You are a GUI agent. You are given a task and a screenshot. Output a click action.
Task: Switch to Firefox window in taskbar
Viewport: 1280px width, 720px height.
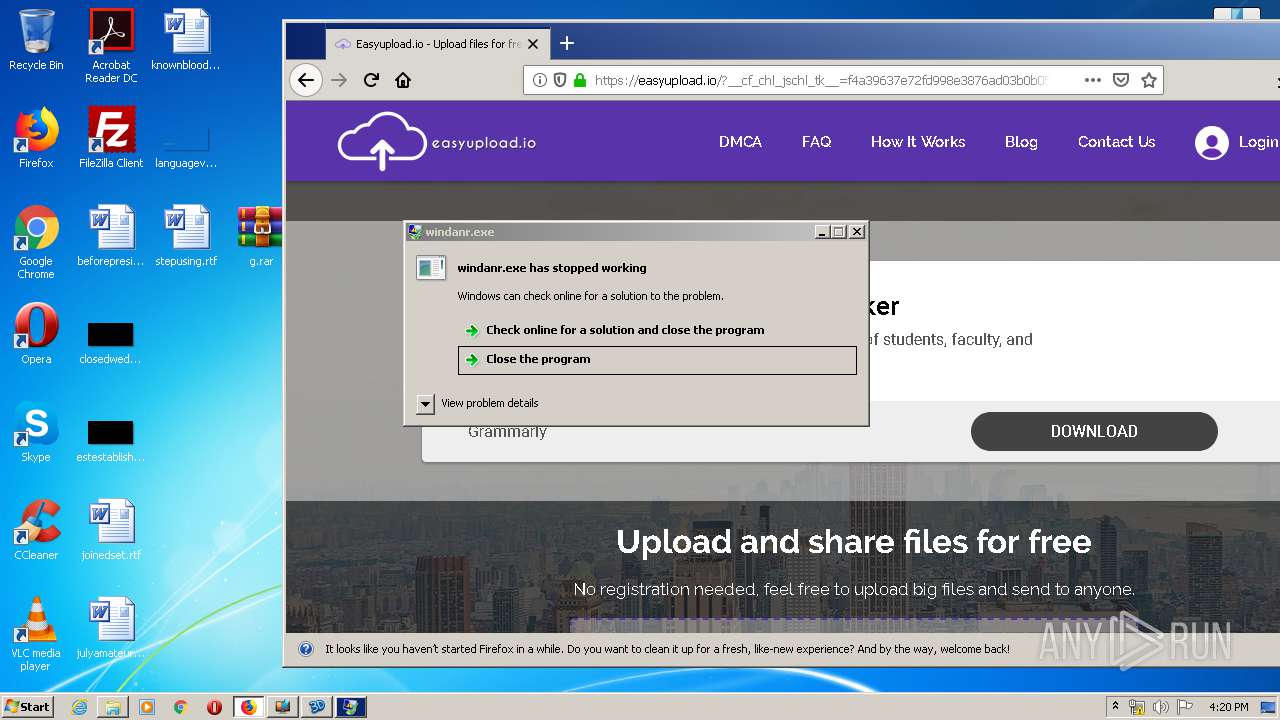pos(249,707)
